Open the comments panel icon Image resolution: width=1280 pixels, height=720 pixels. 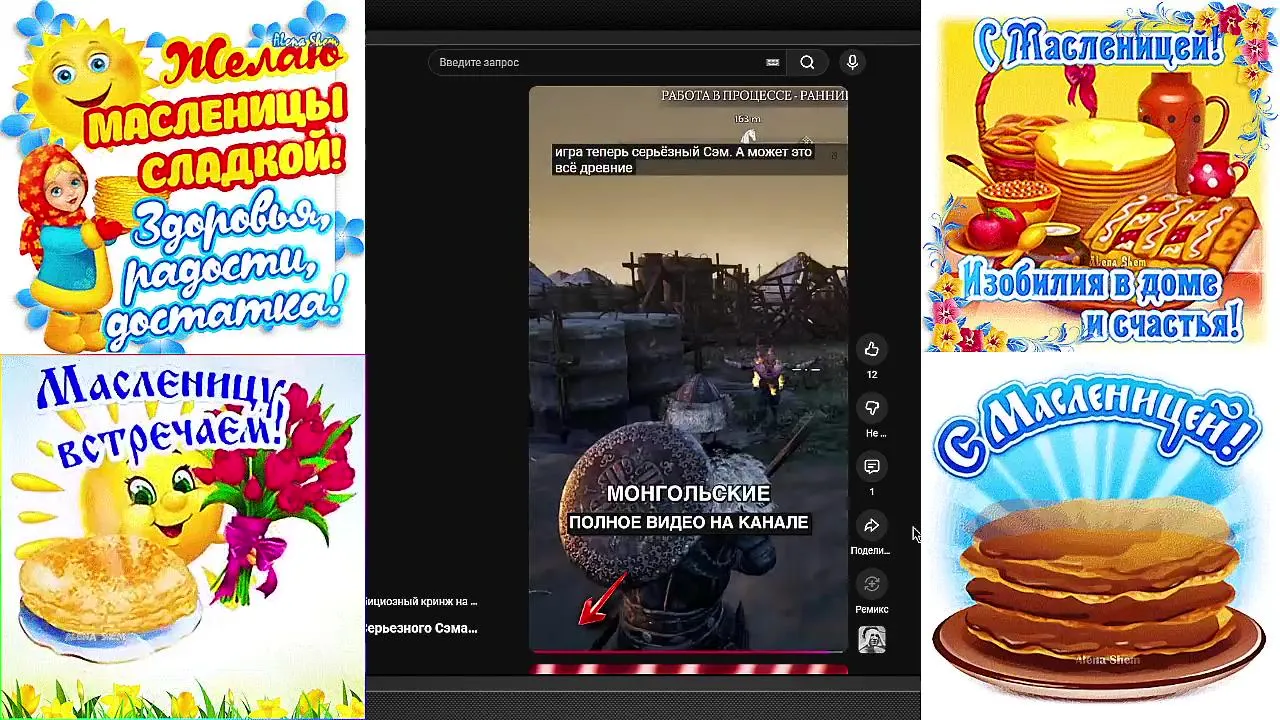click(872, 466)
